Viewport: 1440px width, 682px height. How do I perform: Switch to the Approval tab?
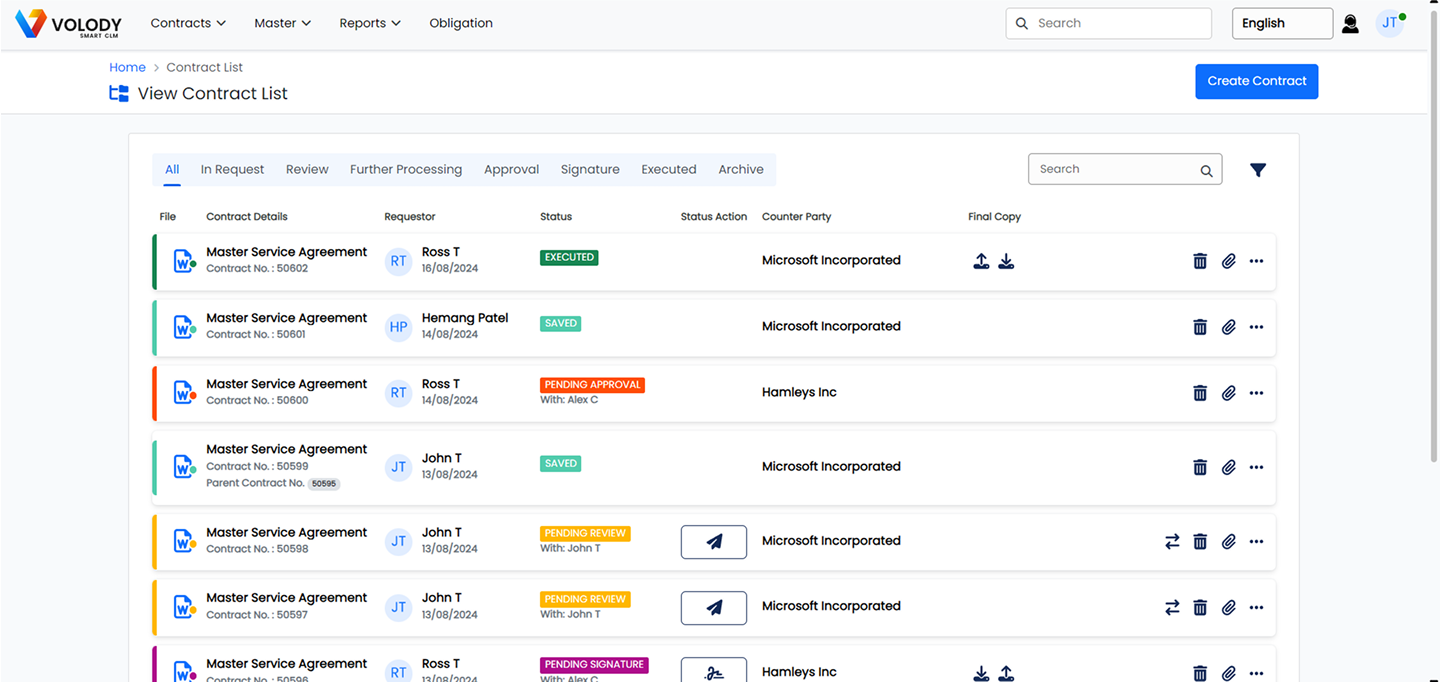click(x=511, y=170)
